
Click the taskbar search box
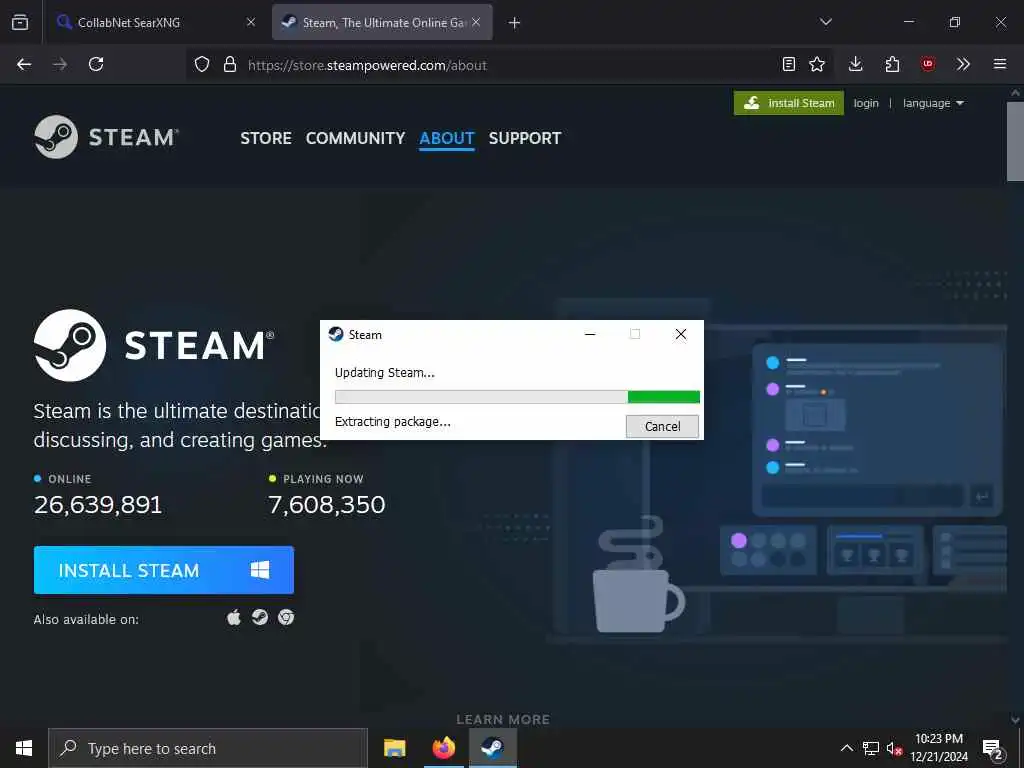[x=208, y=748]
